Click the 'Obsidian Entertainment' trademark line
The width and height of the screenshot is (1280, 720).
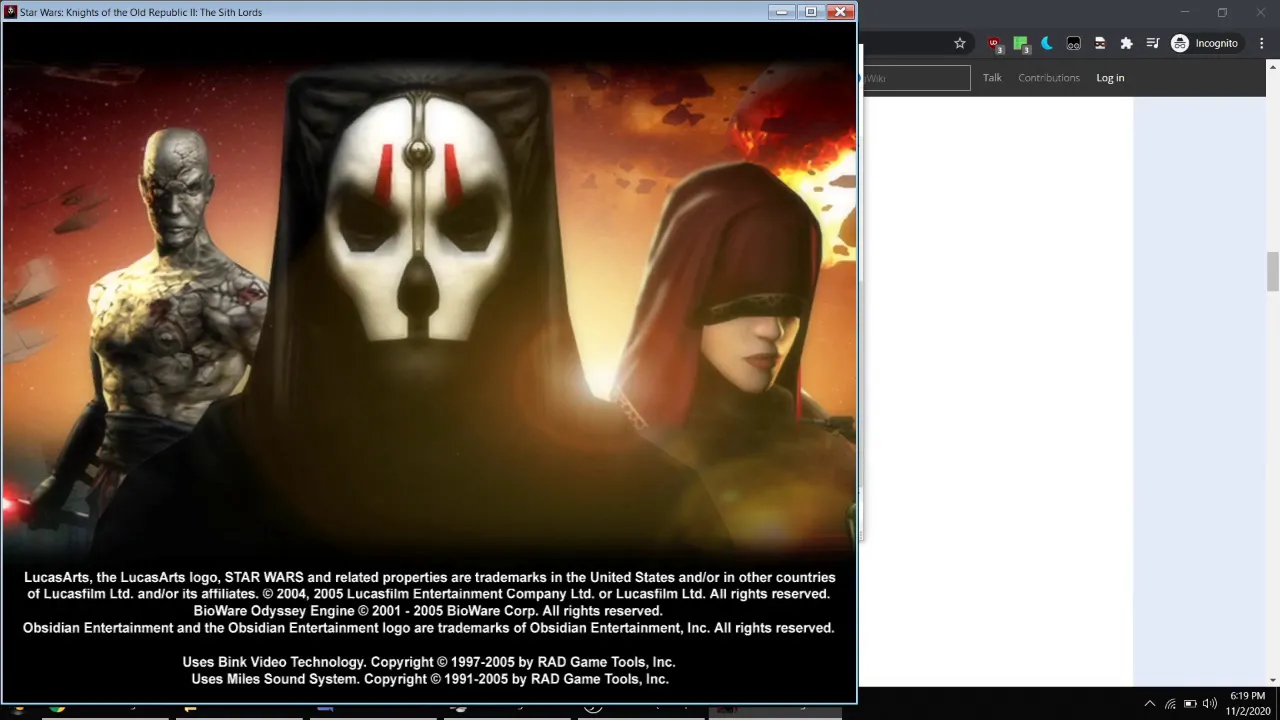(x=428, y=628)
